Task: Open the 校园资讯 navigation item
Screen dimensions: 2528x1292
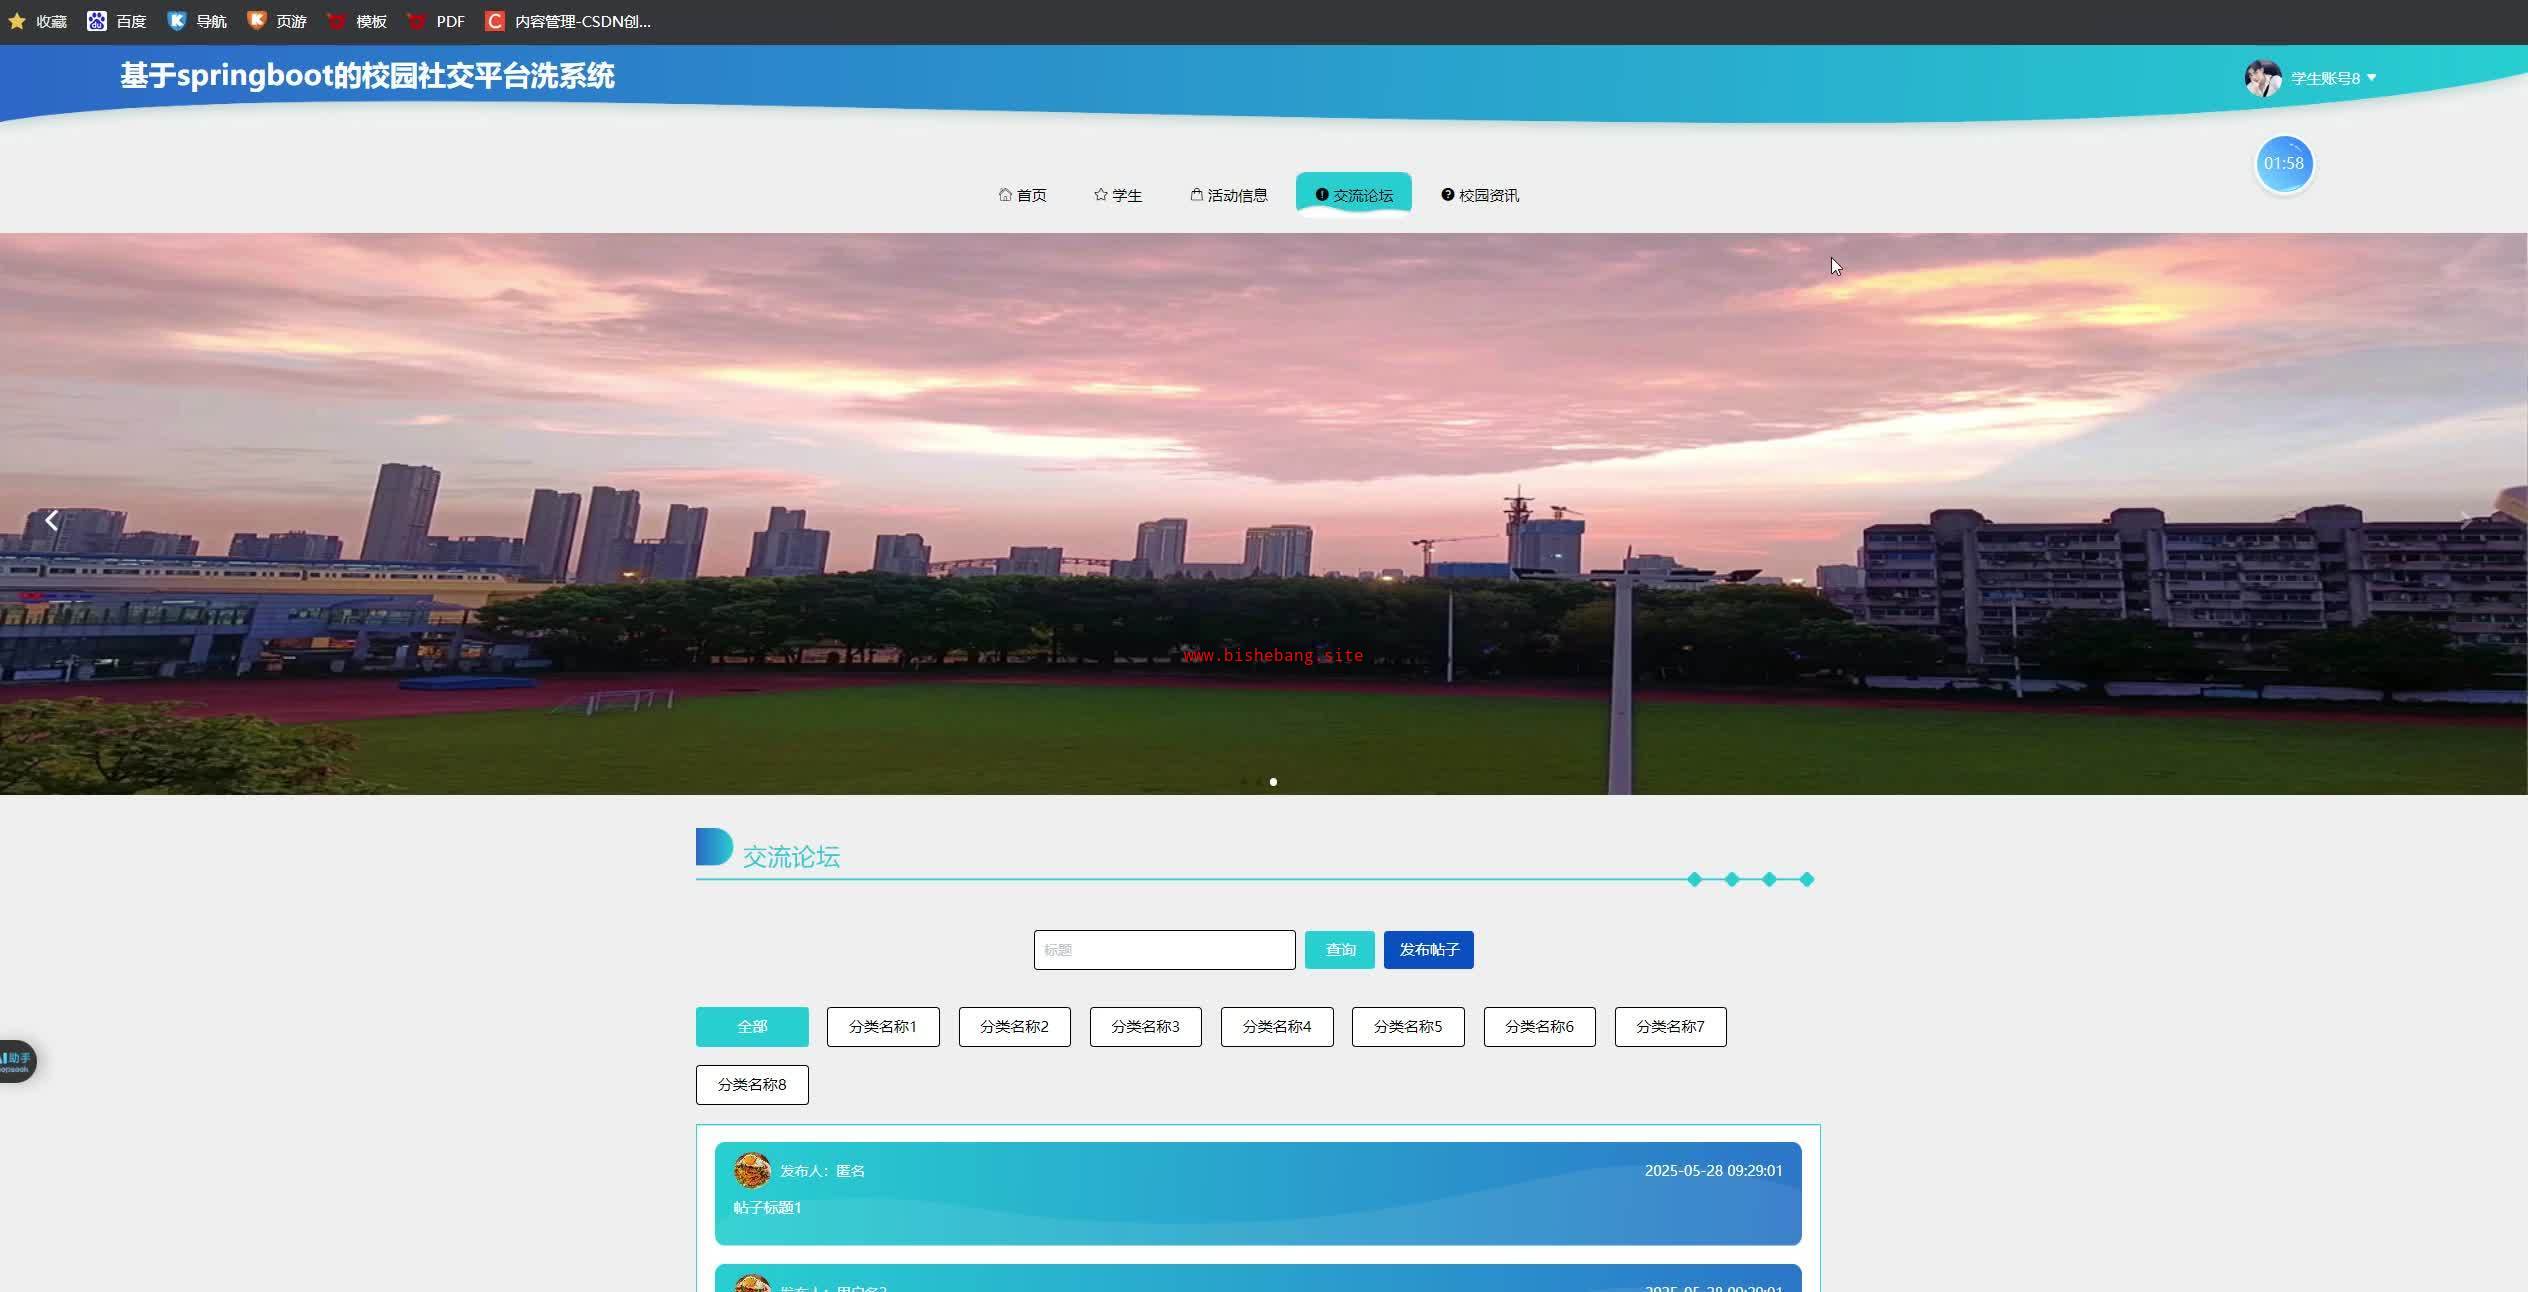Action: click(x=1479, y=195)
